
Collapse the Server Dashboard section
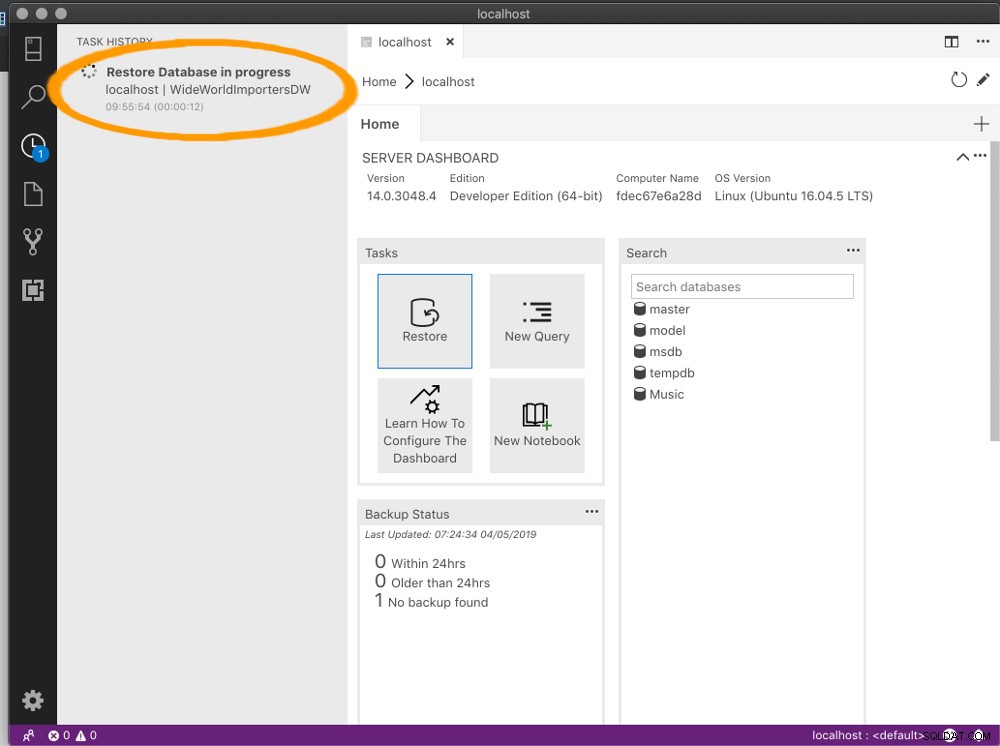click(x=962, y=157)
